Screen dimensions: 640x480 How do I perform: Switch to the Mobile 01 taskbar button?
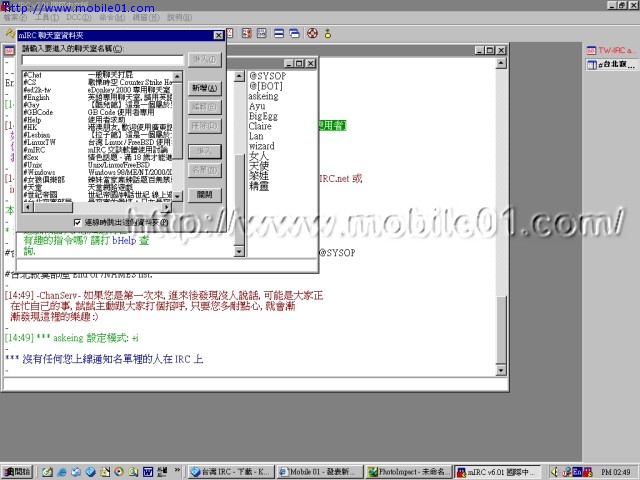(319, 472)
